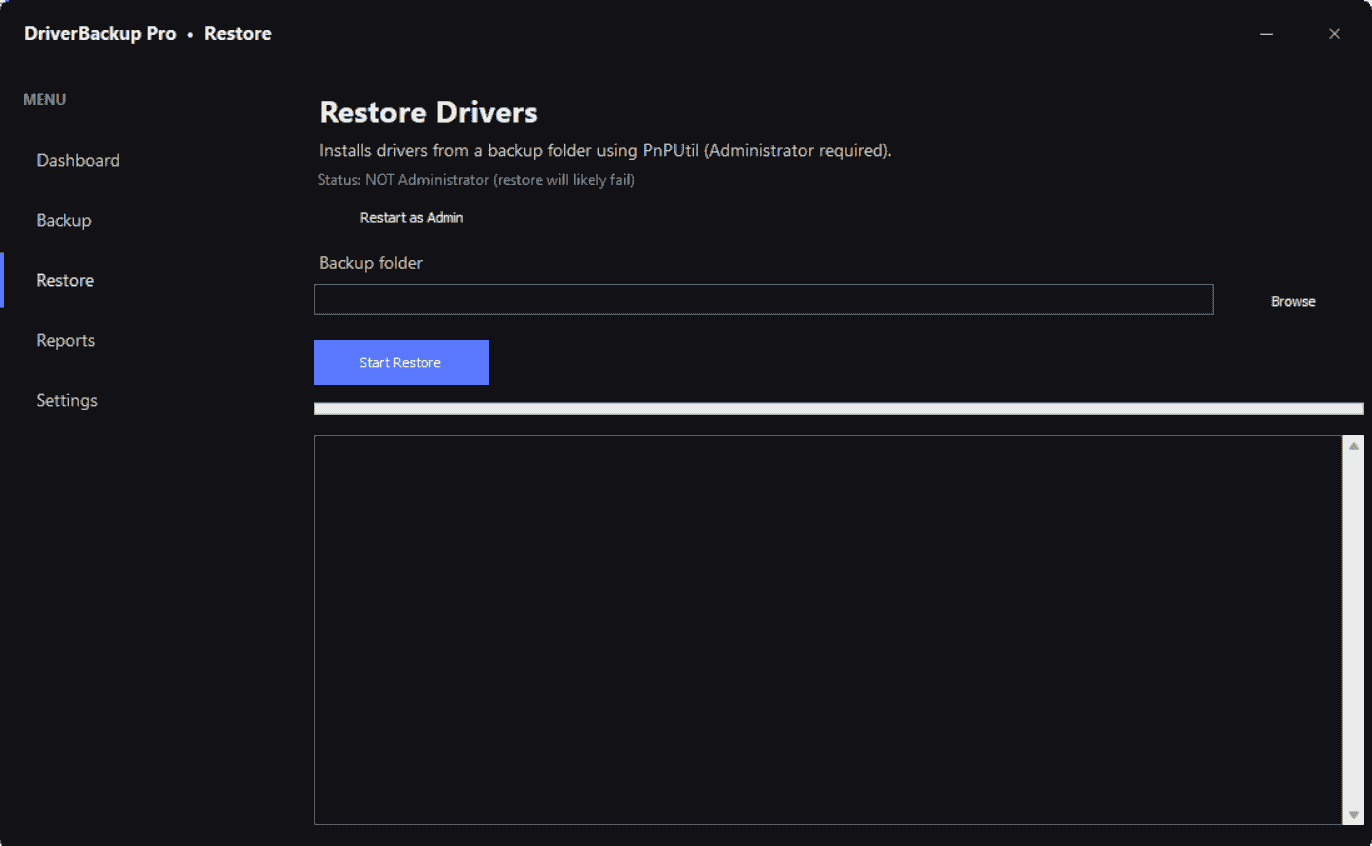The width and height of the screenshot is (1372, 846).
Task: Click the MENU heading in the sidebar
Action: pos(44,99)
